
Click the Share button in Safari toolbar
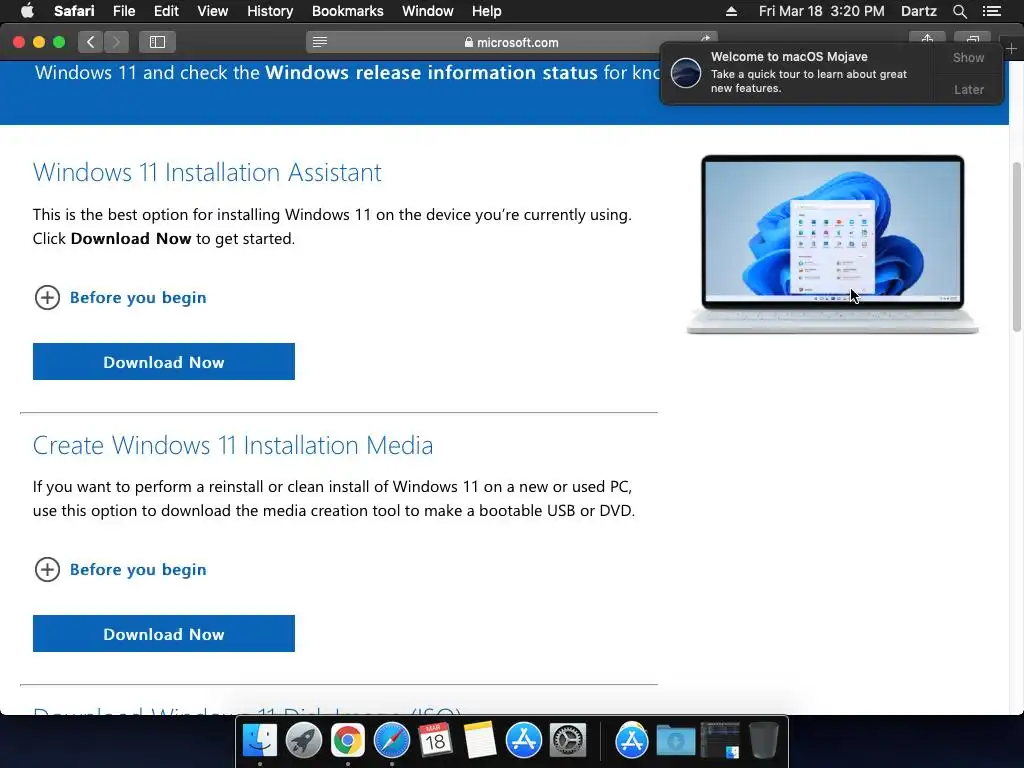927,38
